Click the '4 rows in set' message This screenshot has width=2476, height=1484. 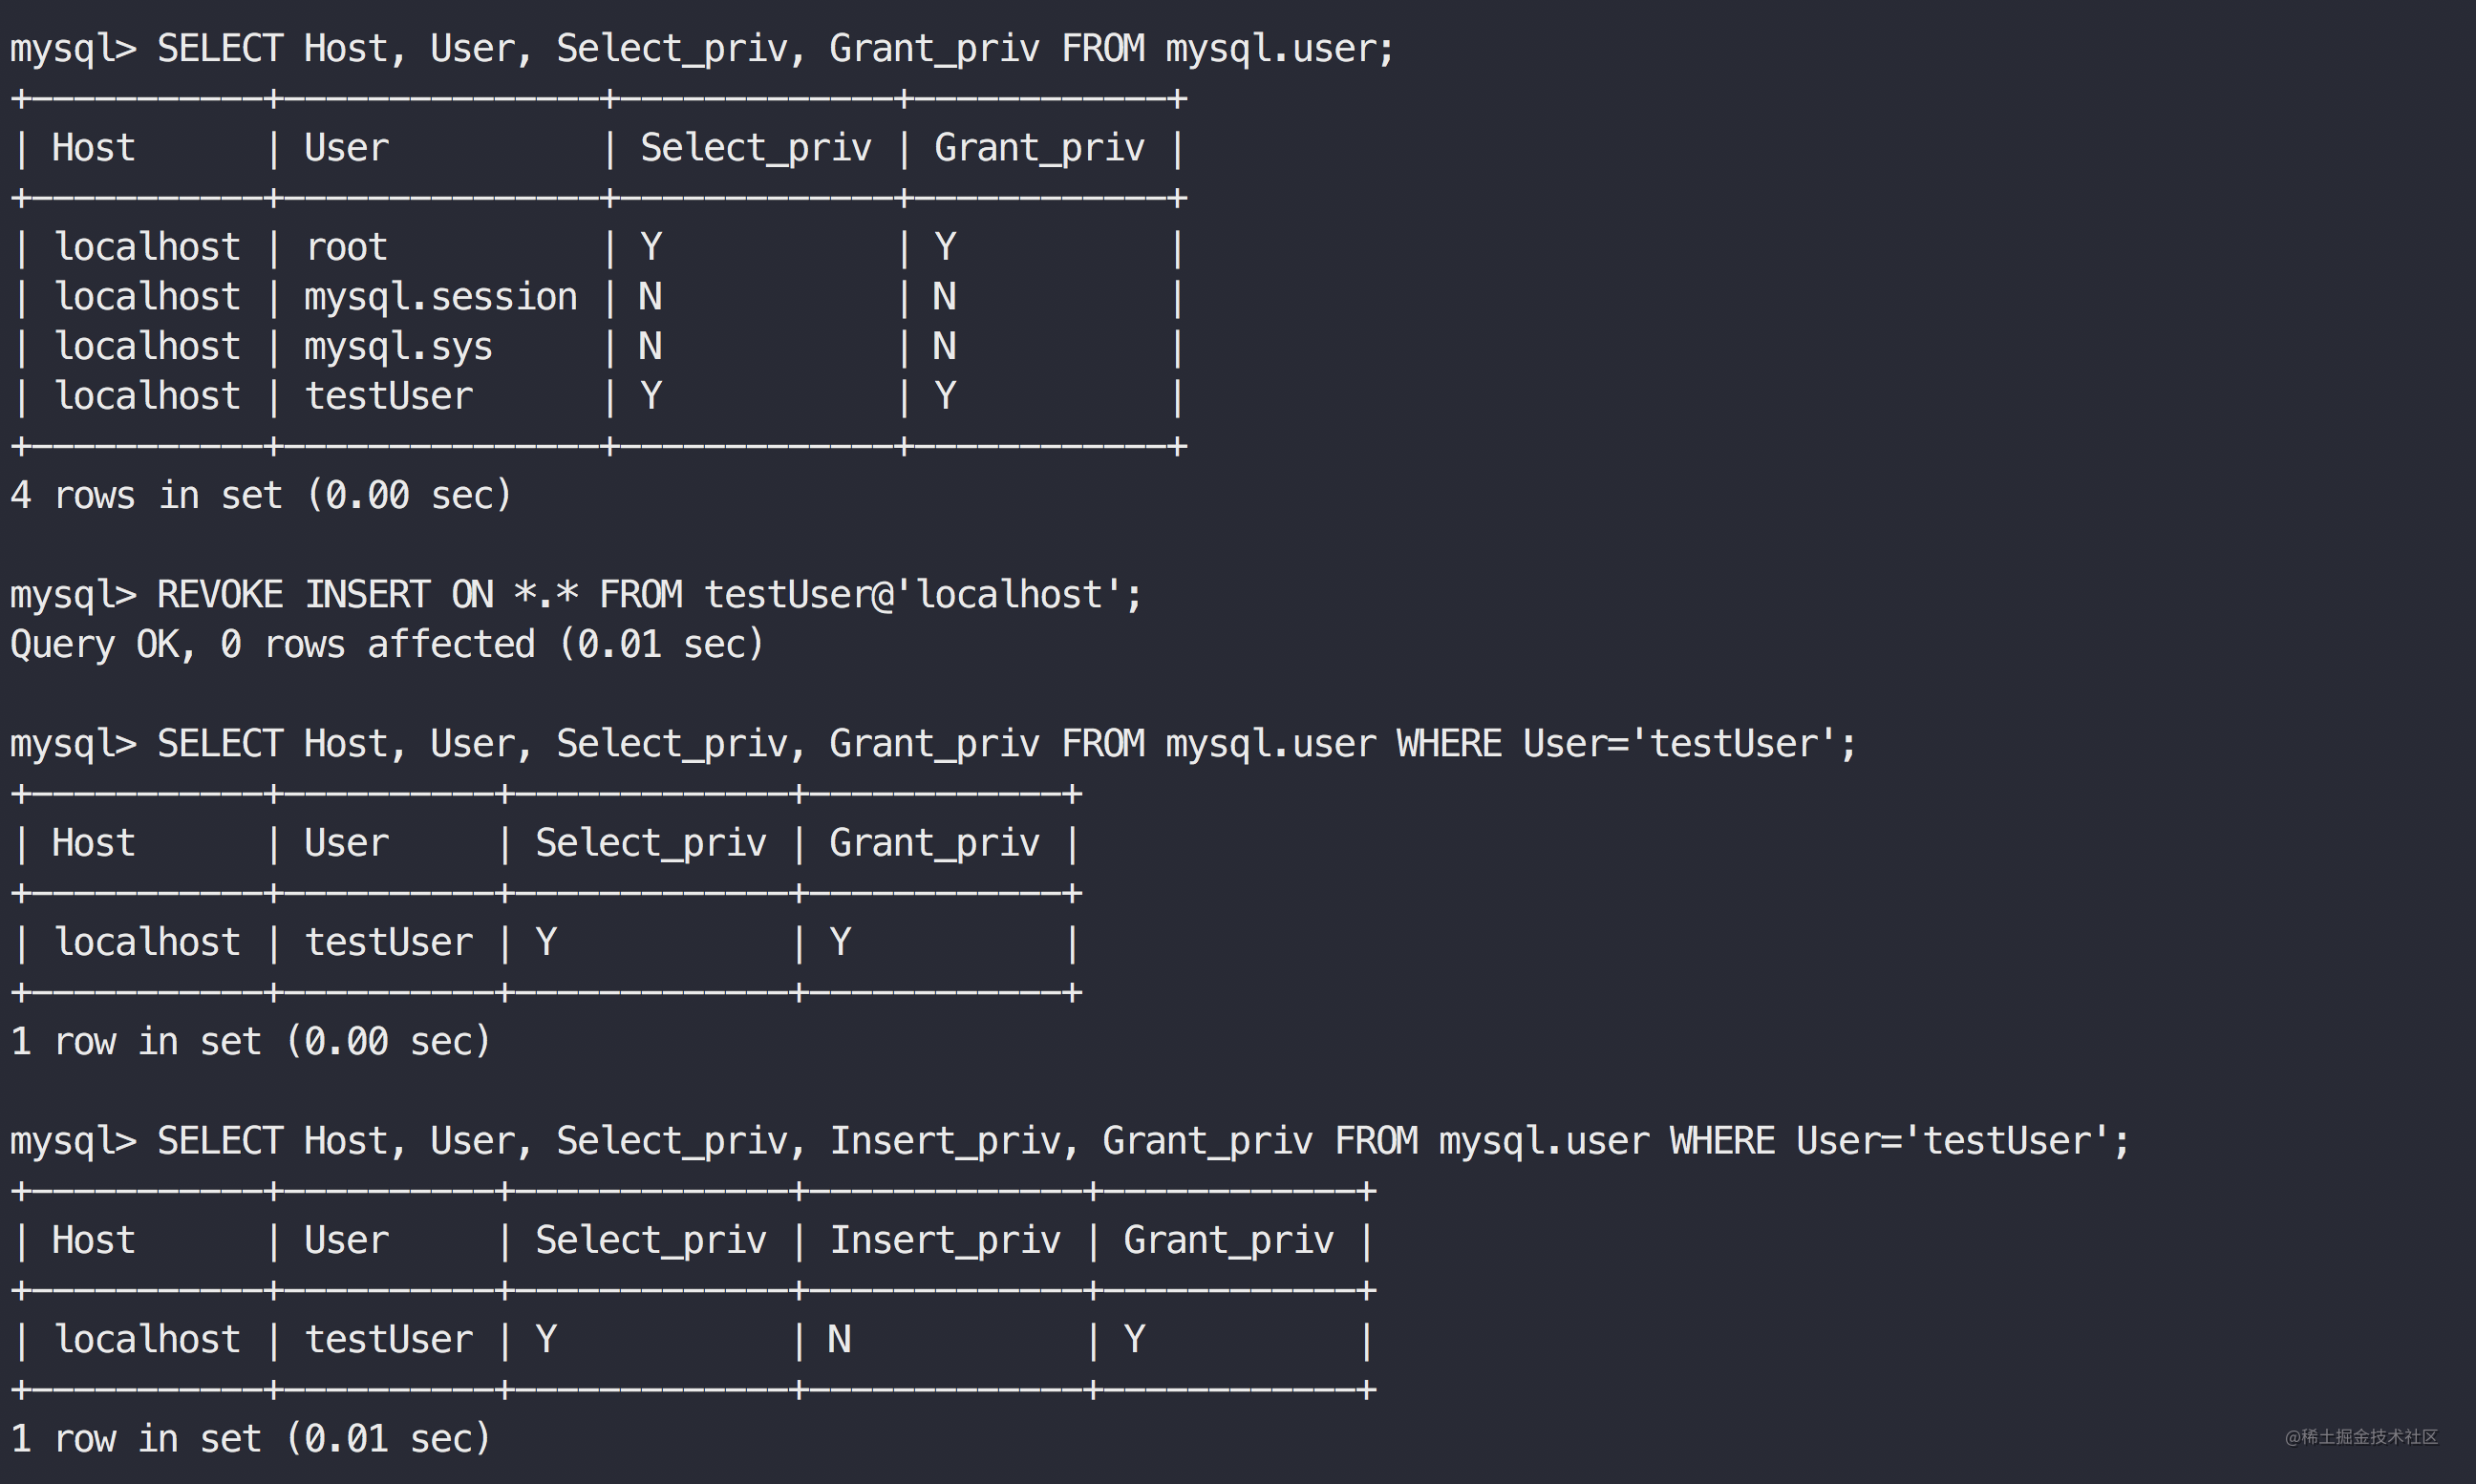tap(260, 496)
